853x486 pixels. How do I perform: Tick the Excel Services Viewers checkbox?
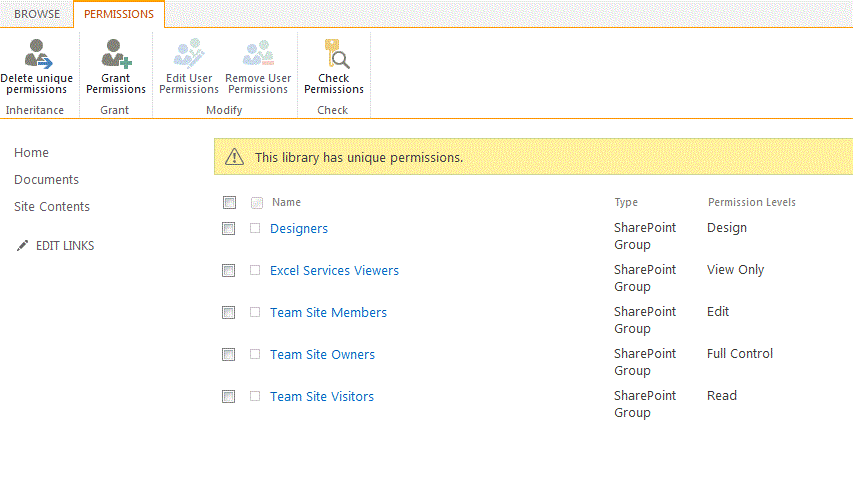(229, 270)
